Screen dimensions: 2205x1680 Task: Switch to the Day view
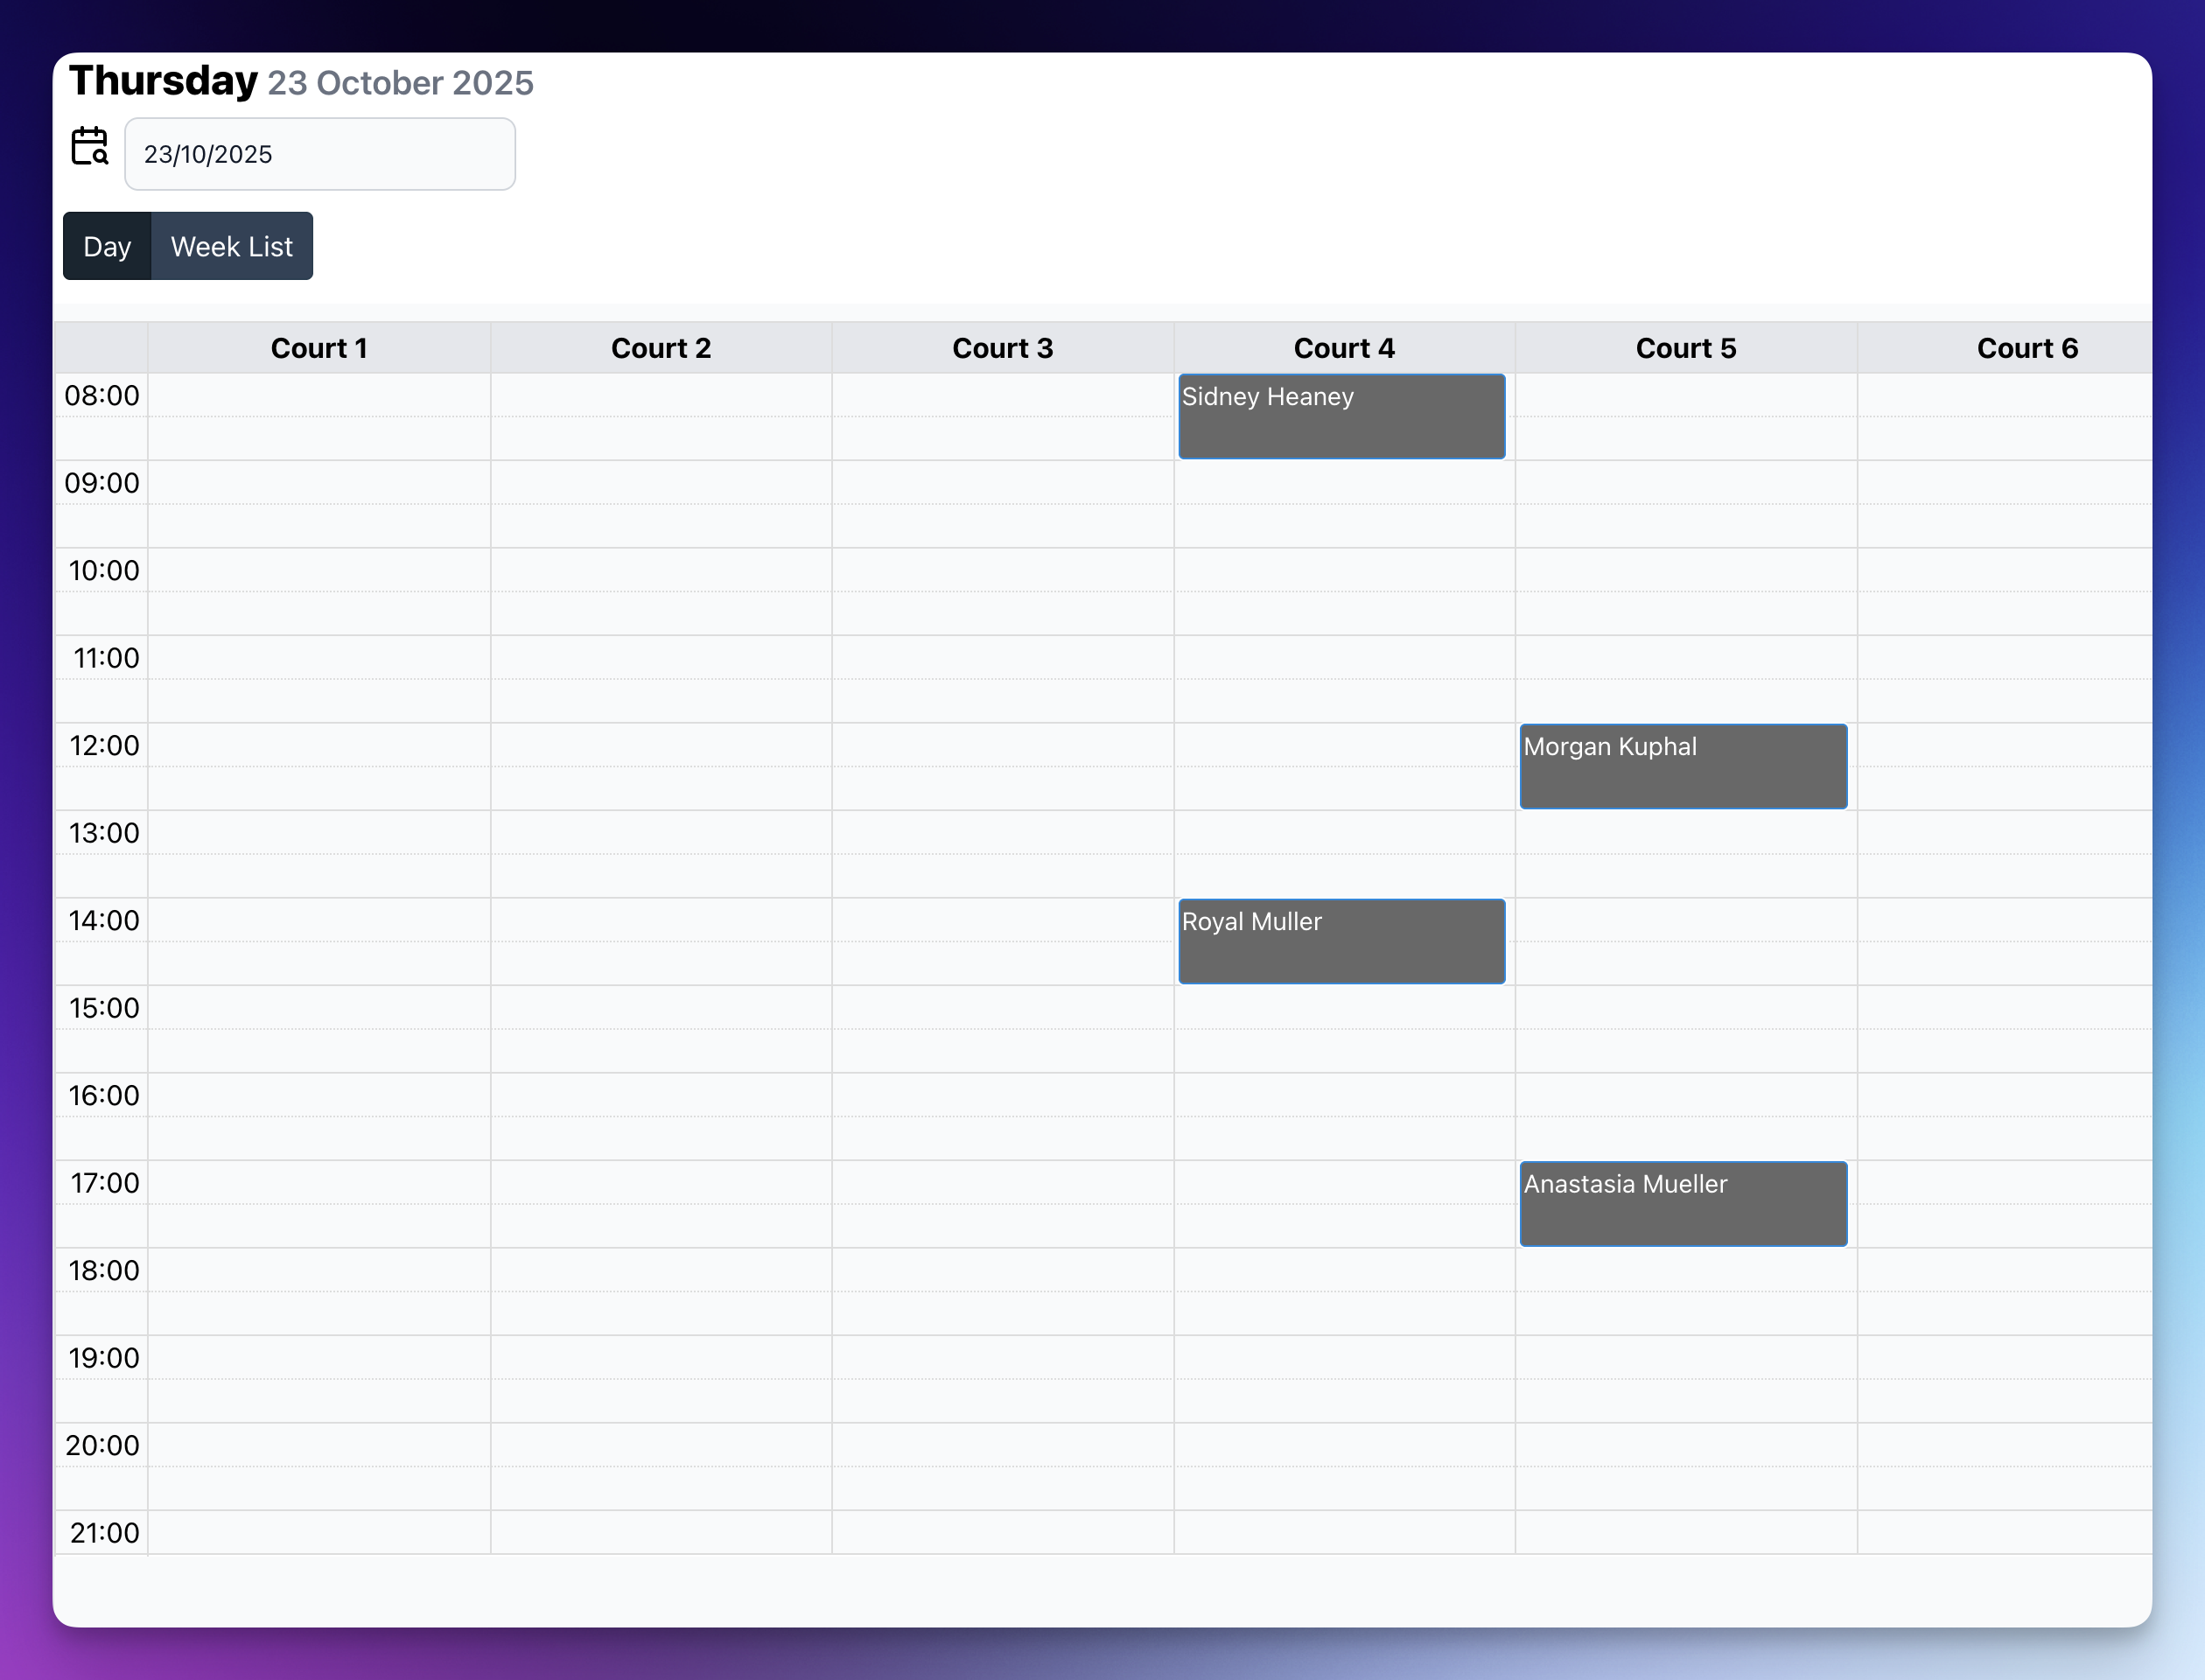point(107,246)
